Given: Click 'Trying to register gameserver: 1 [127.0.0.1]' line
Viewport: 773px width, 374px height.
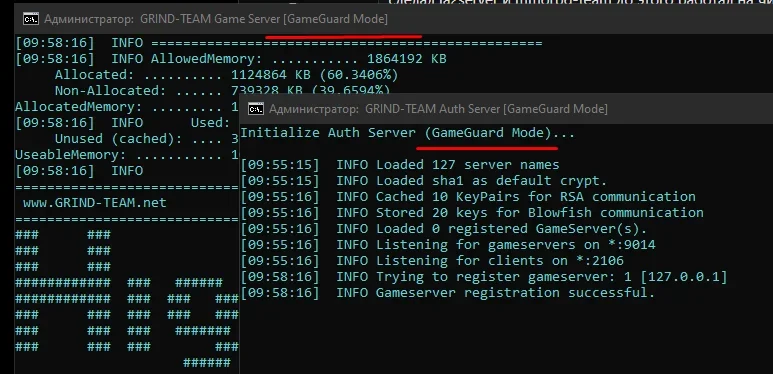Looking at the screenshot, I should click(484, 277).
